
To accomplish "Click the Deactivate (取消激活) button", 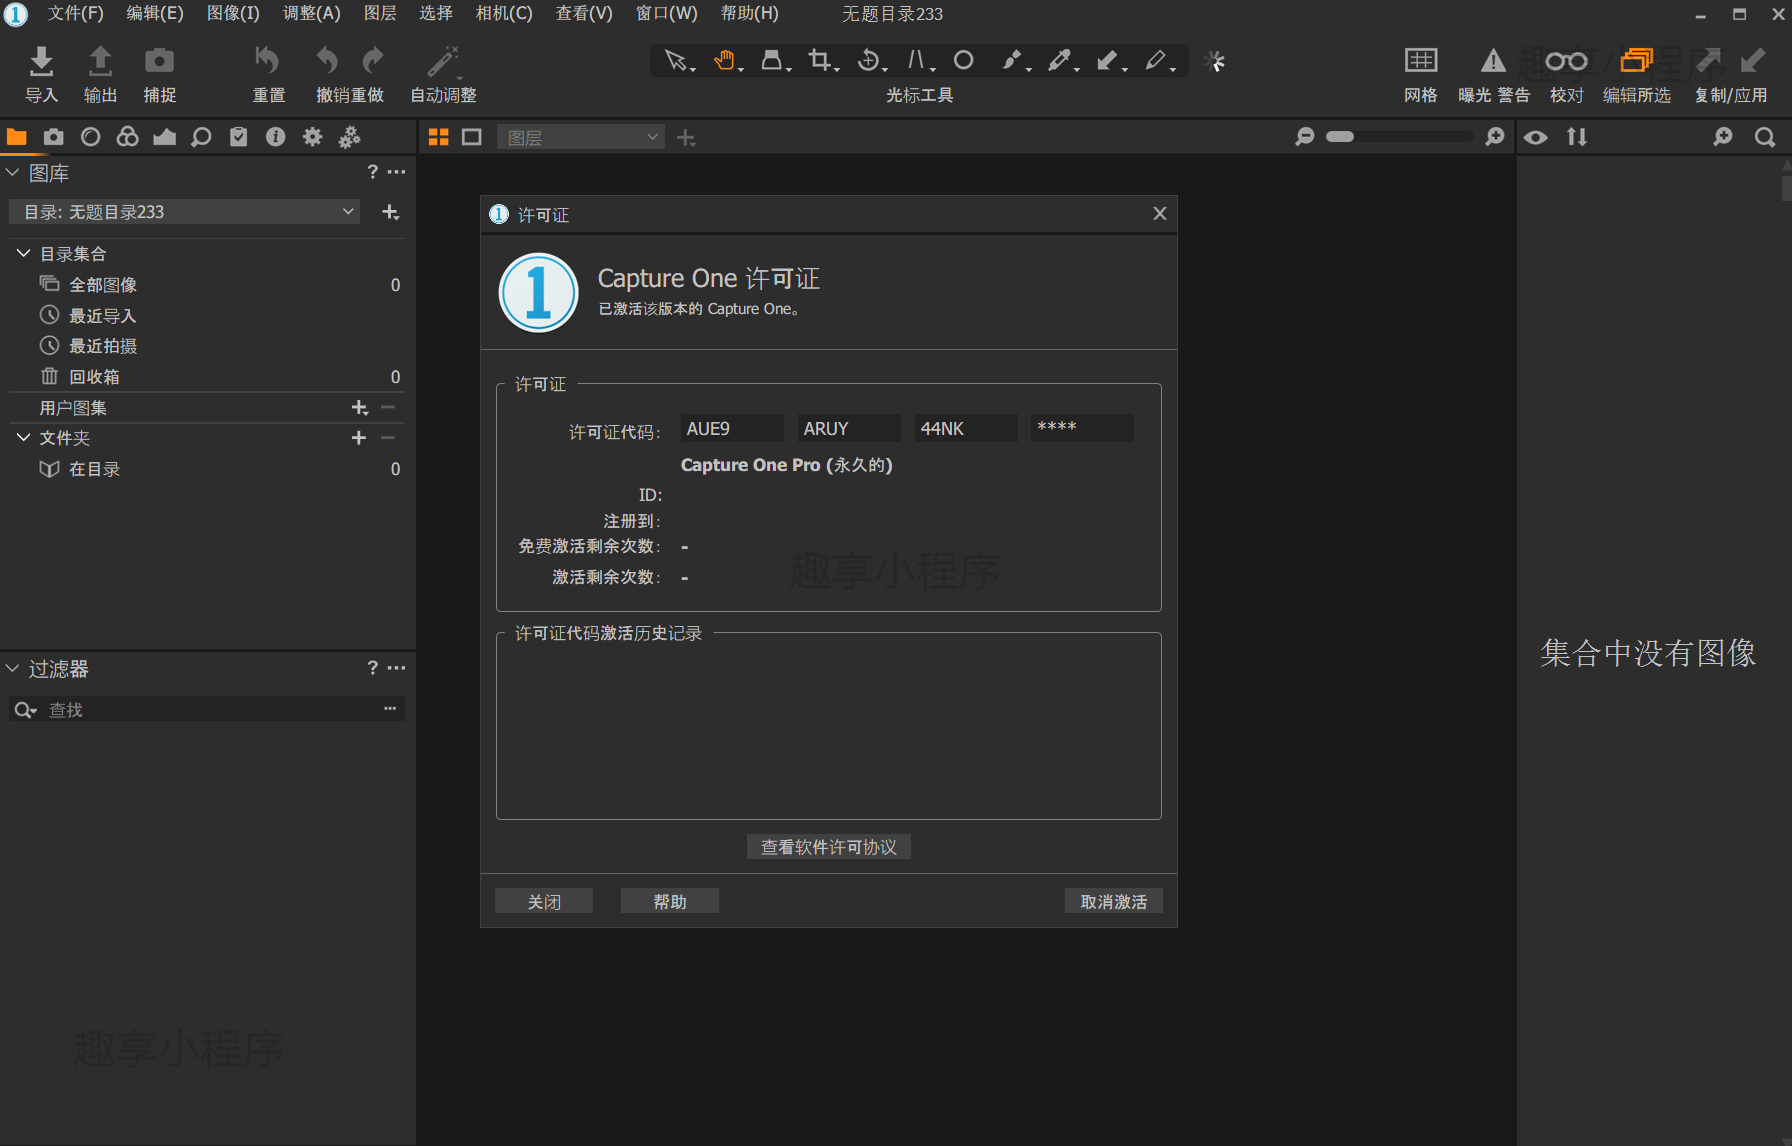I will coord(1114,901).
